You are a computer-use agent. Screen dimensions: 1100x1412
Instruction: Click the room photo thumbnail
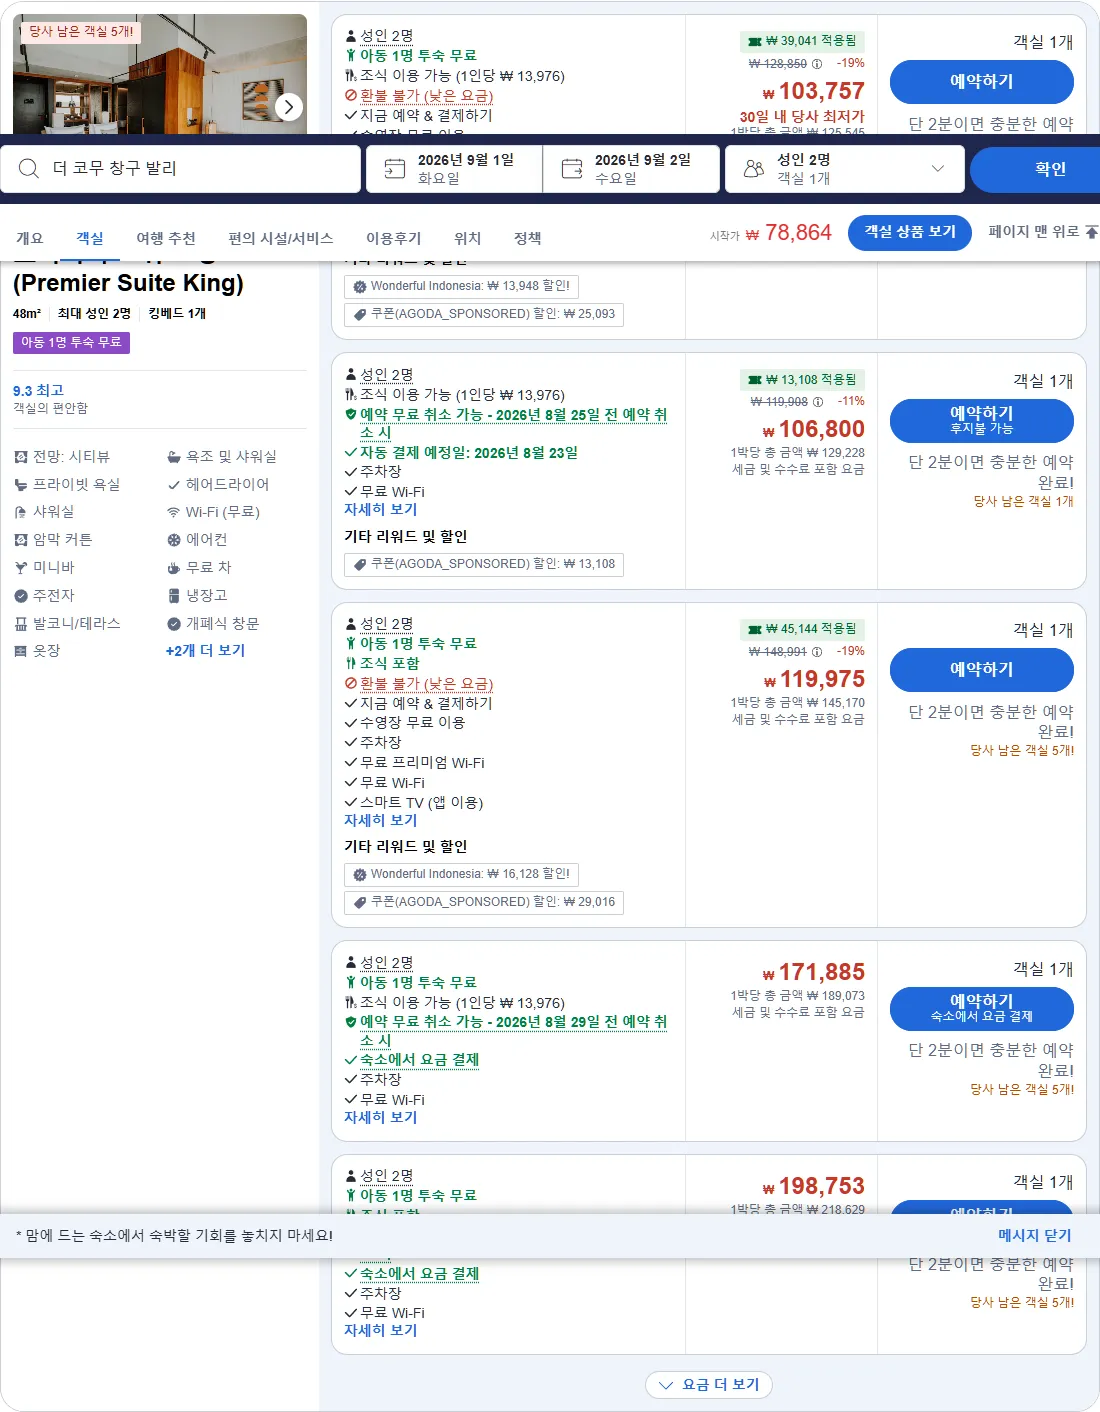(160, 74)
